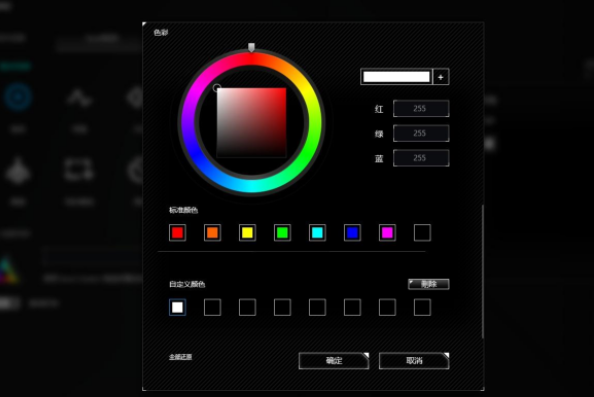Select the red standard color swatch
The height and width of the screenshot is (397, 594).
pyautogui.click(x=177, y=233)
